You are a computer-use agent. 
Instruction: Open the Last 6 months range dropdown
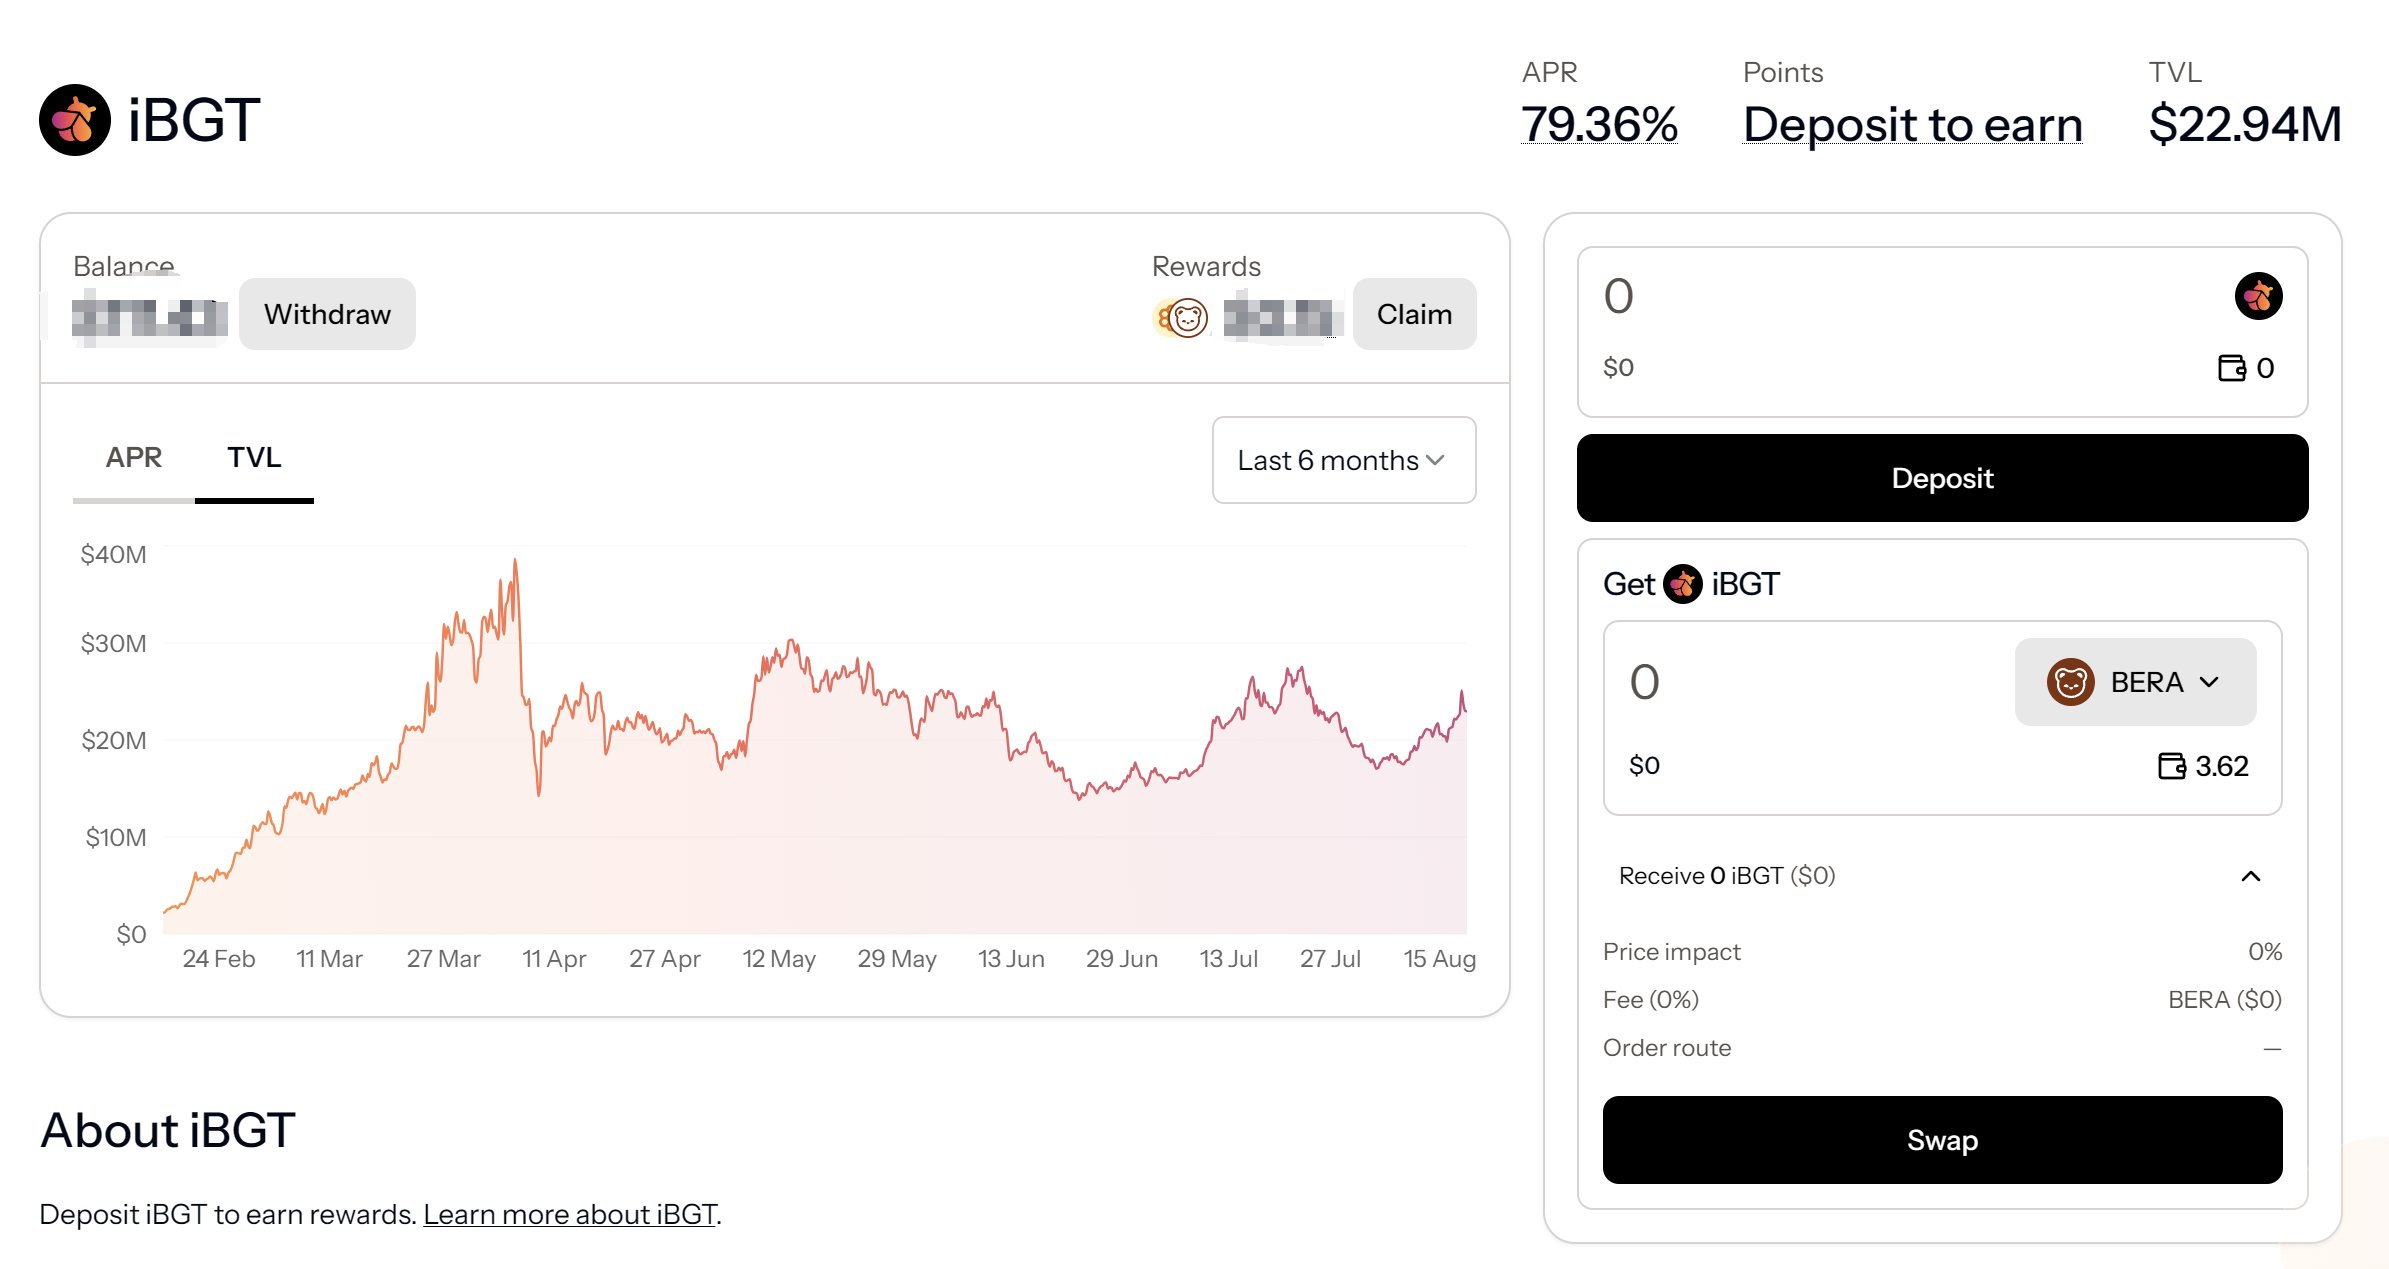click(x=1343, y=460)
